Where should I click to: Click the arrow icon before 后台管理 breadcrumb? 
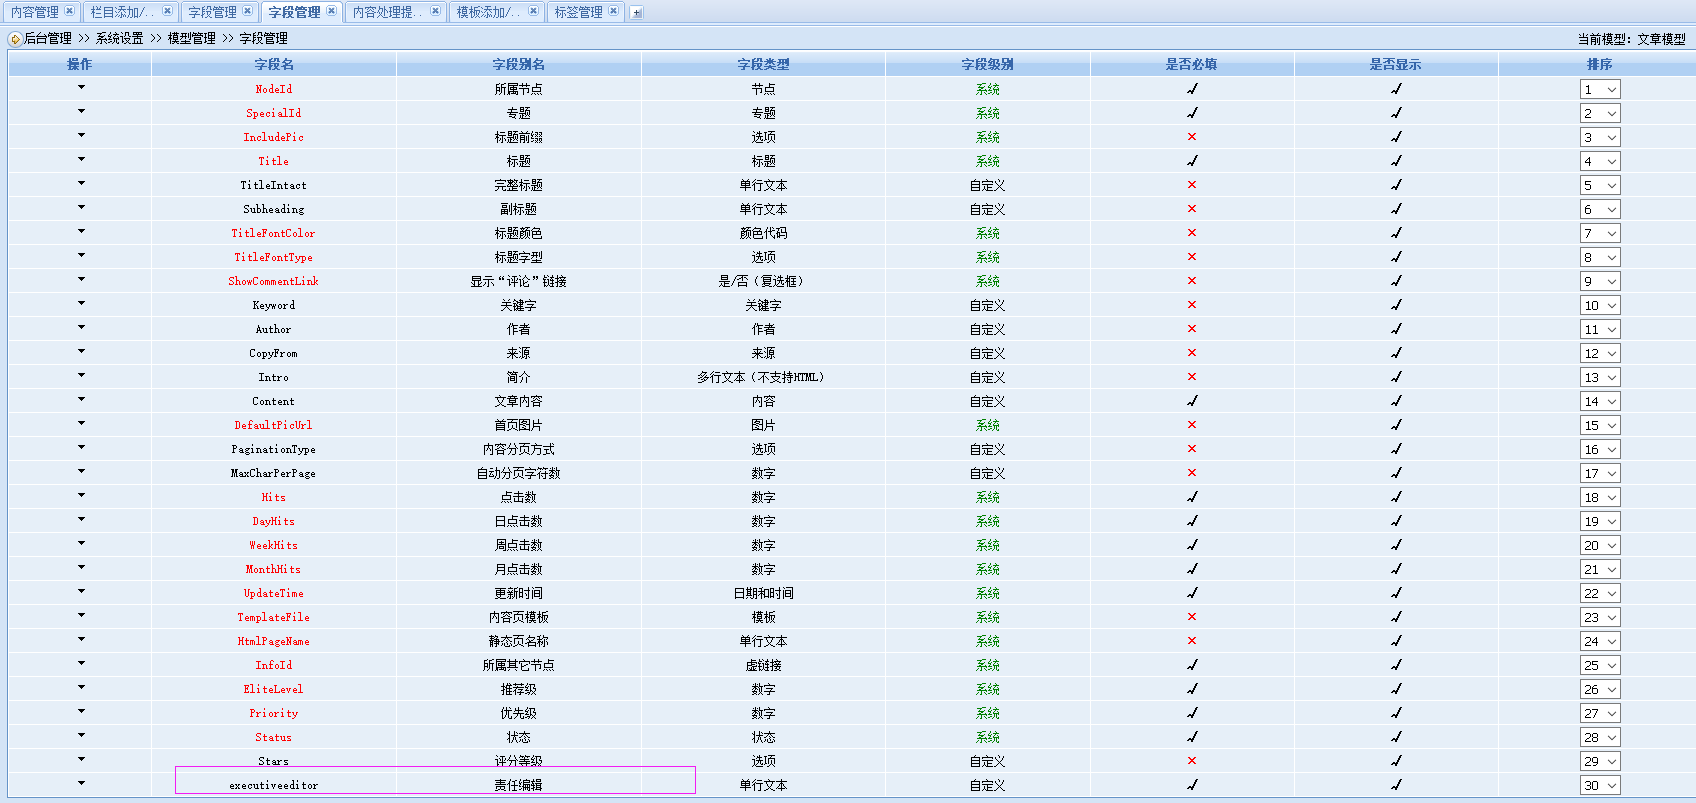[x=15, y=39]
